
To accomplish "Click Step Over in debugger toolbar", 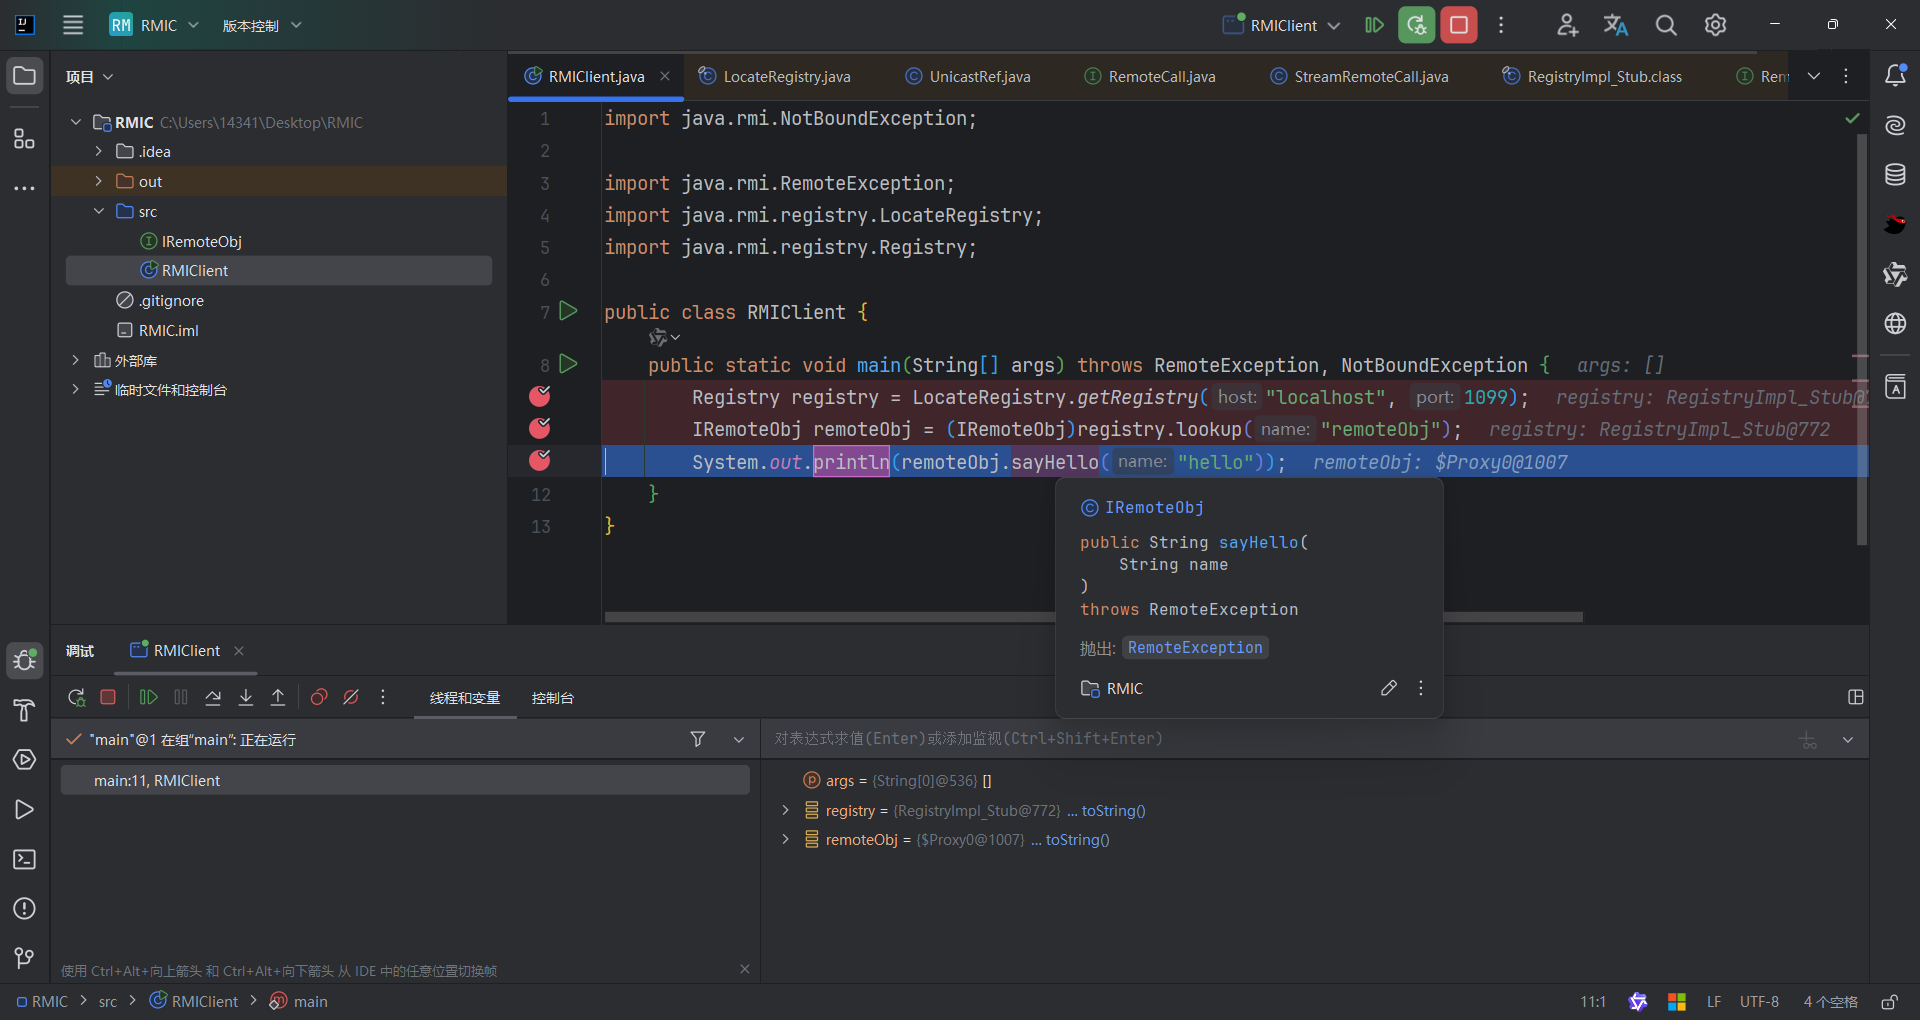I will pos(213,697).
